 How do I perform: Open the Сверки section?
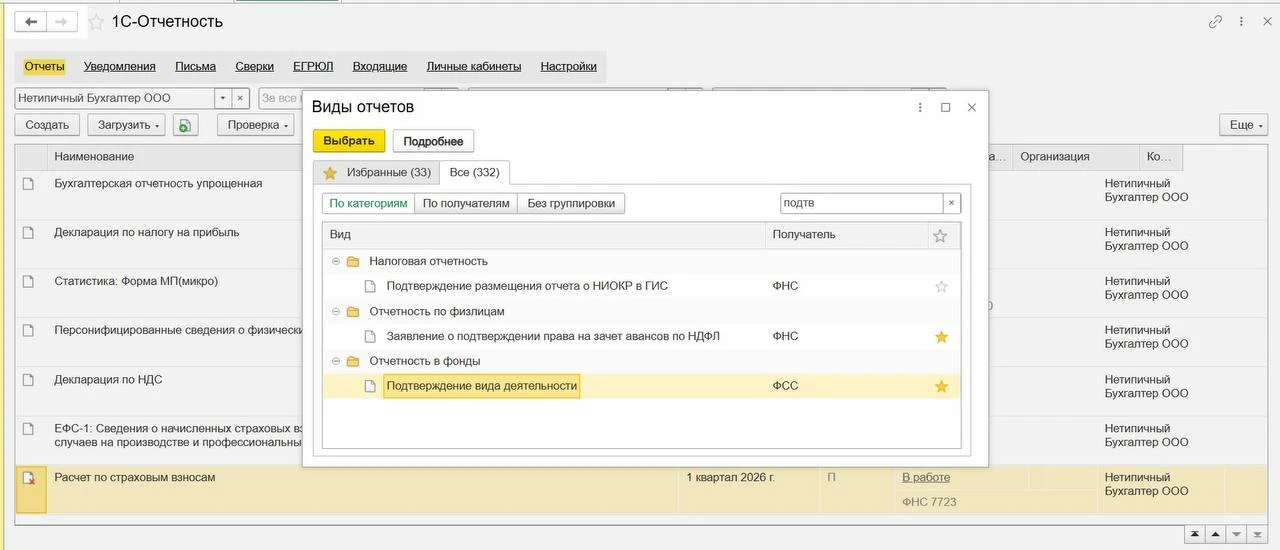(x=254, y=67)
